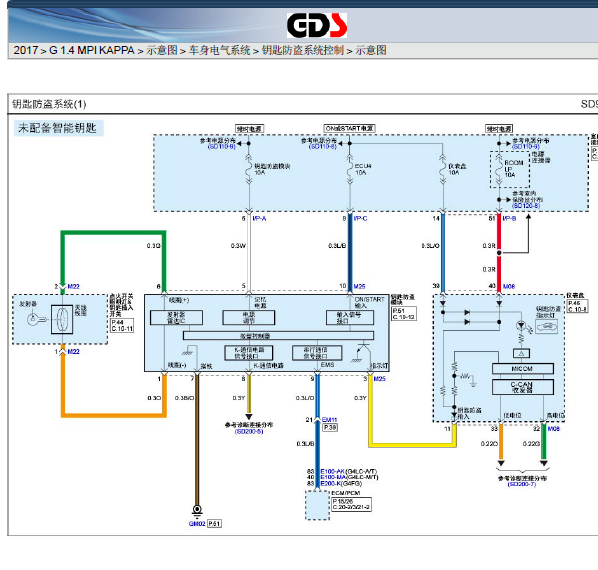Image resolution: width=598 pixels, height=570 pixels.
Task: Open SD110-6 link beside 钥匙防盗模块 10A fuse
Action: [x=222, y=147]
